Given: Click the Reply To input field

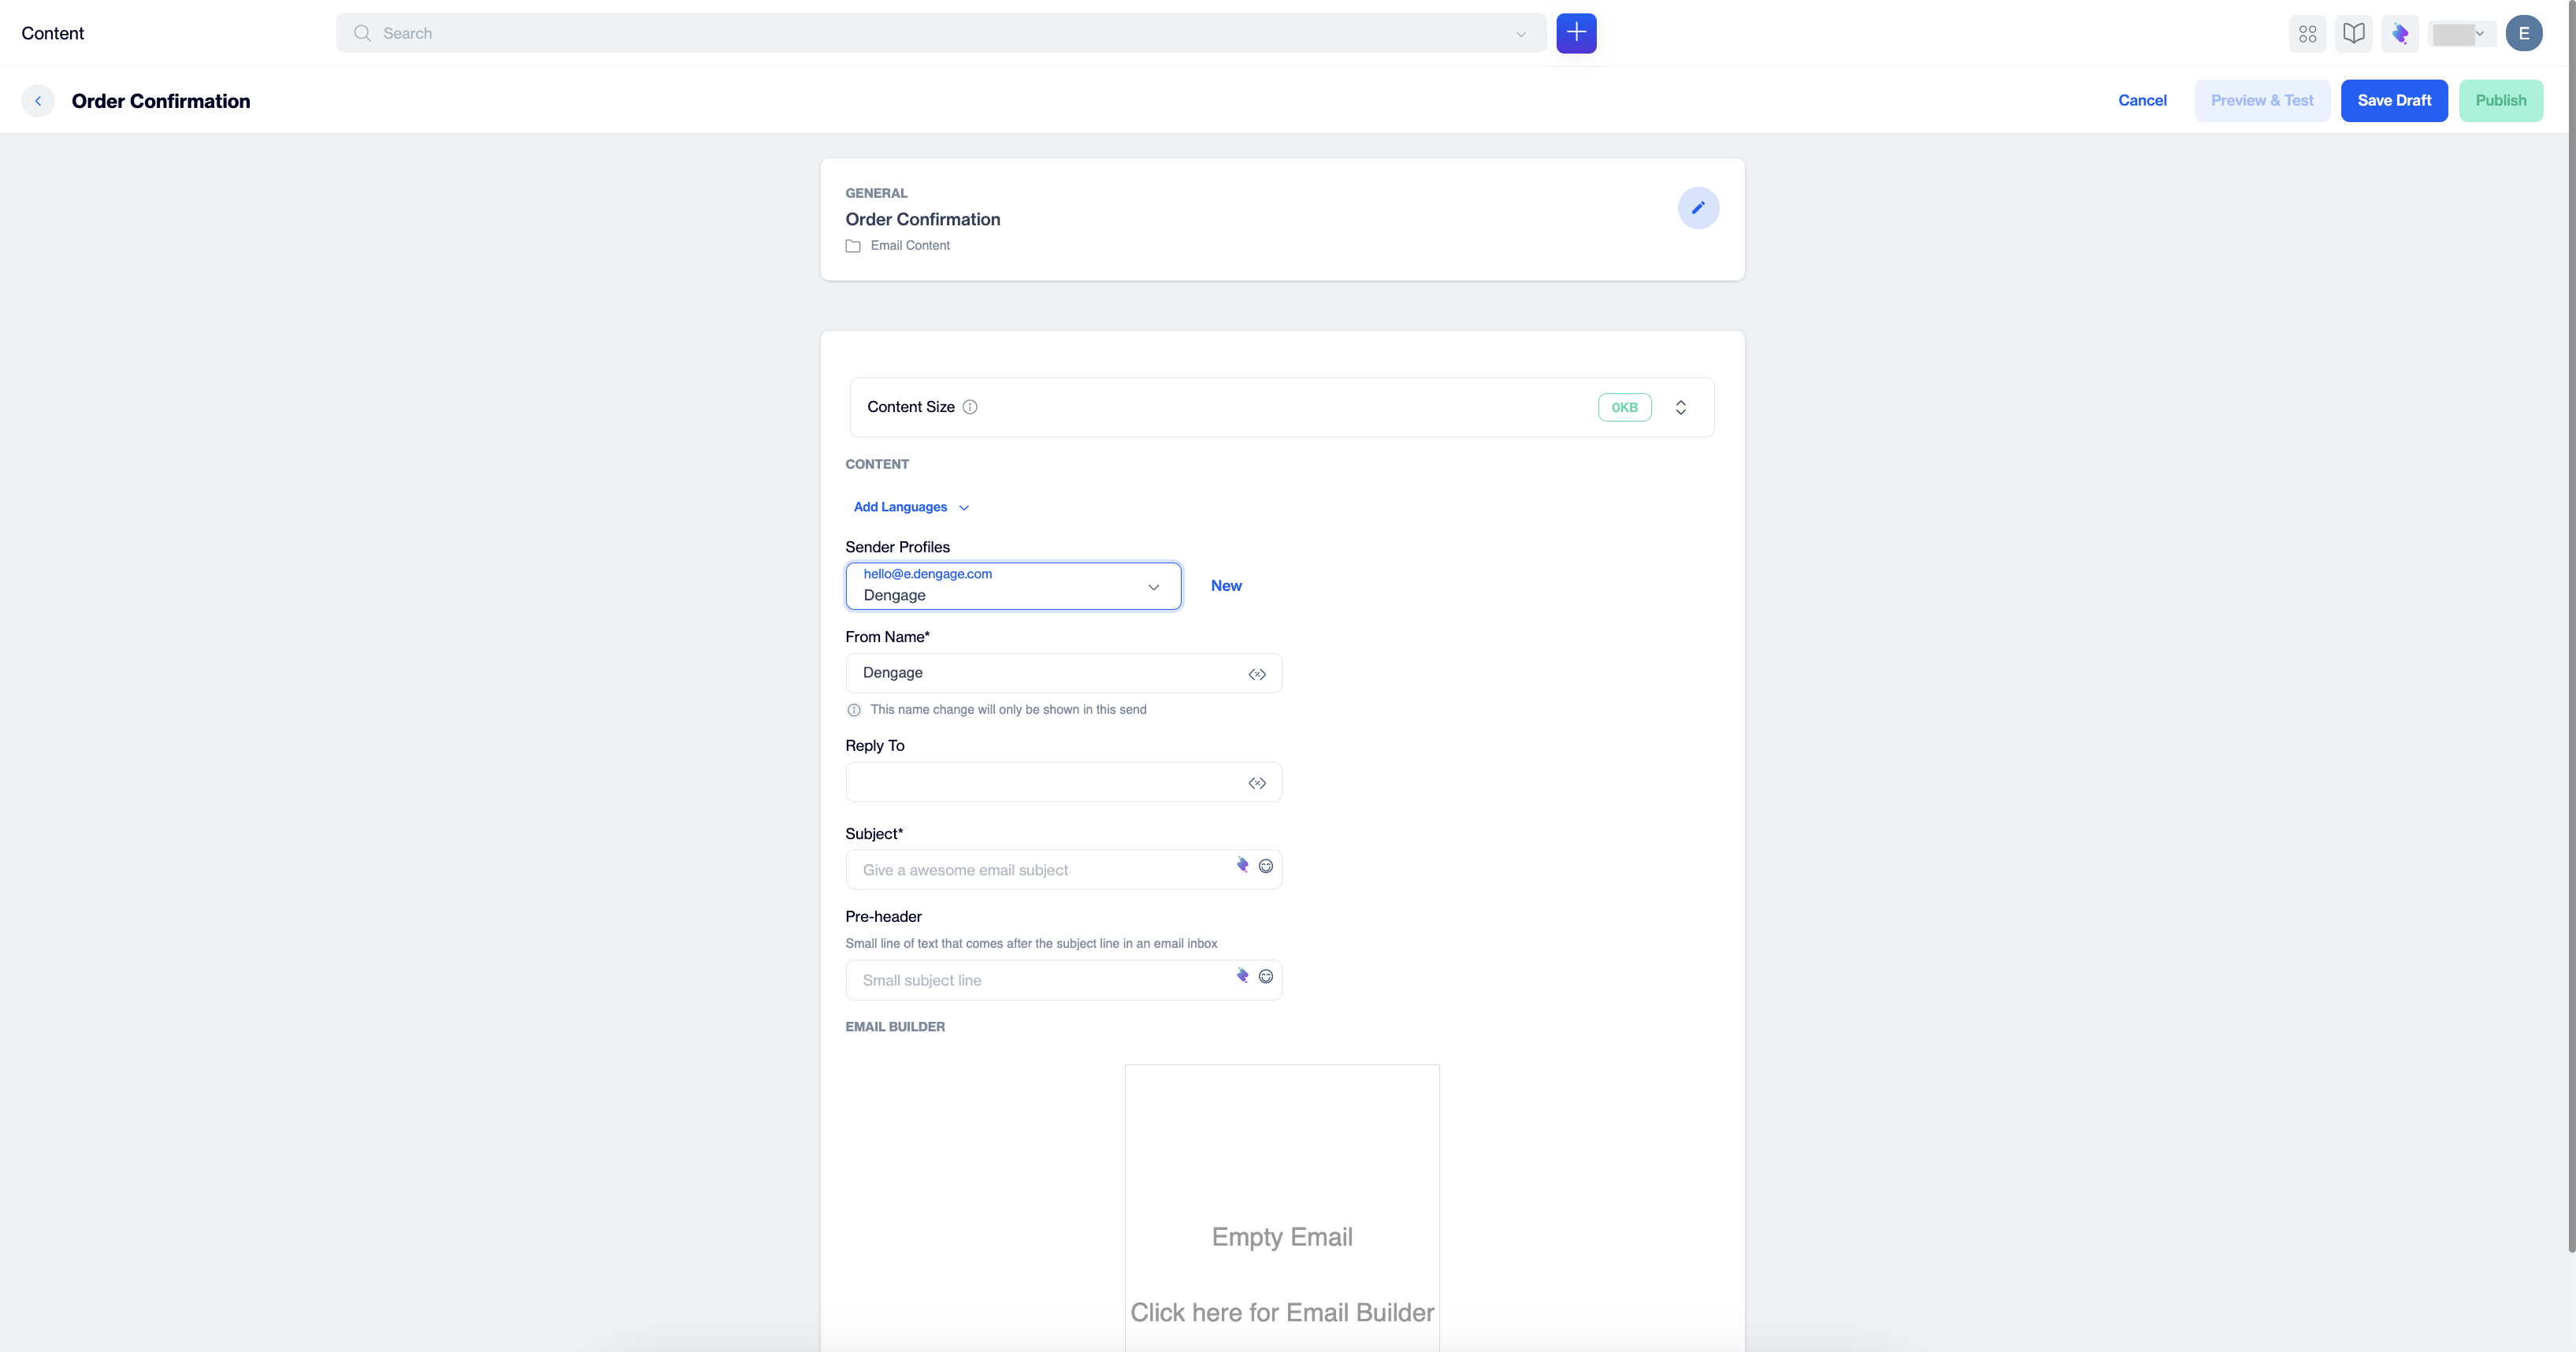Looking at the screenshot, I should [1063, 782].
